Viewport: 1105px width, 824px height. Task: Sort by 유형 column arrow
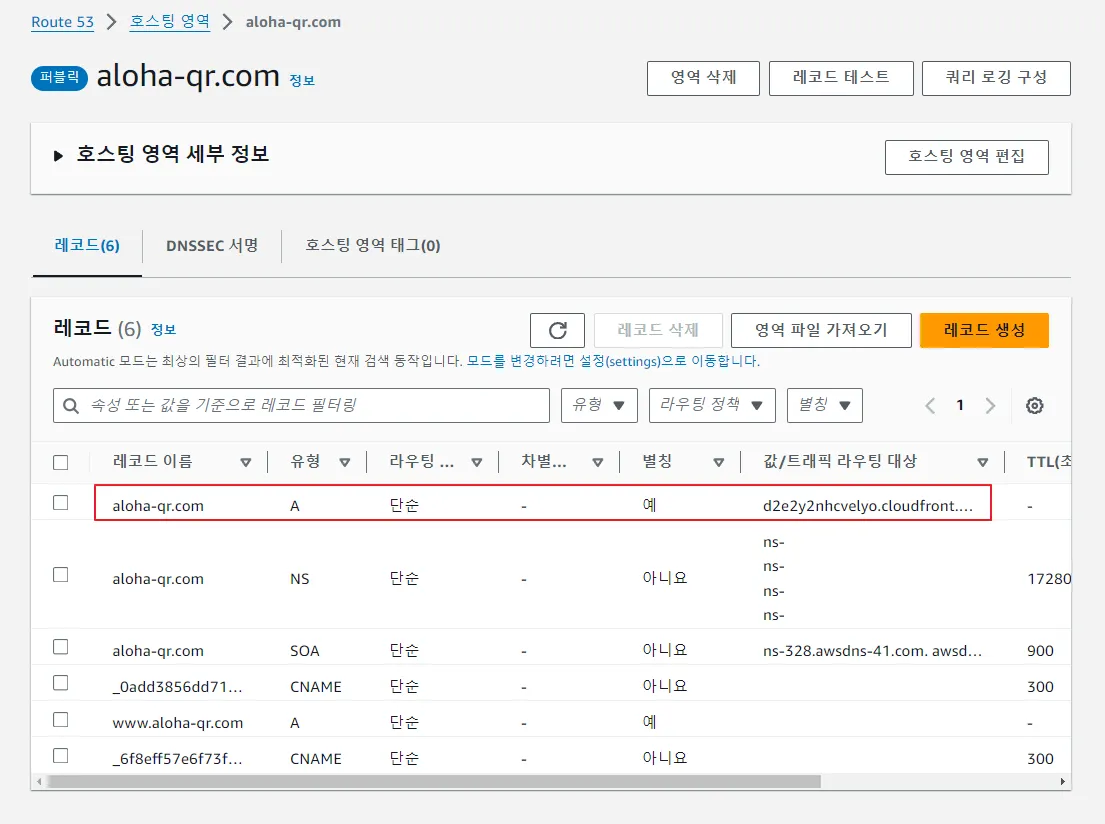click(x=345, y=462)
